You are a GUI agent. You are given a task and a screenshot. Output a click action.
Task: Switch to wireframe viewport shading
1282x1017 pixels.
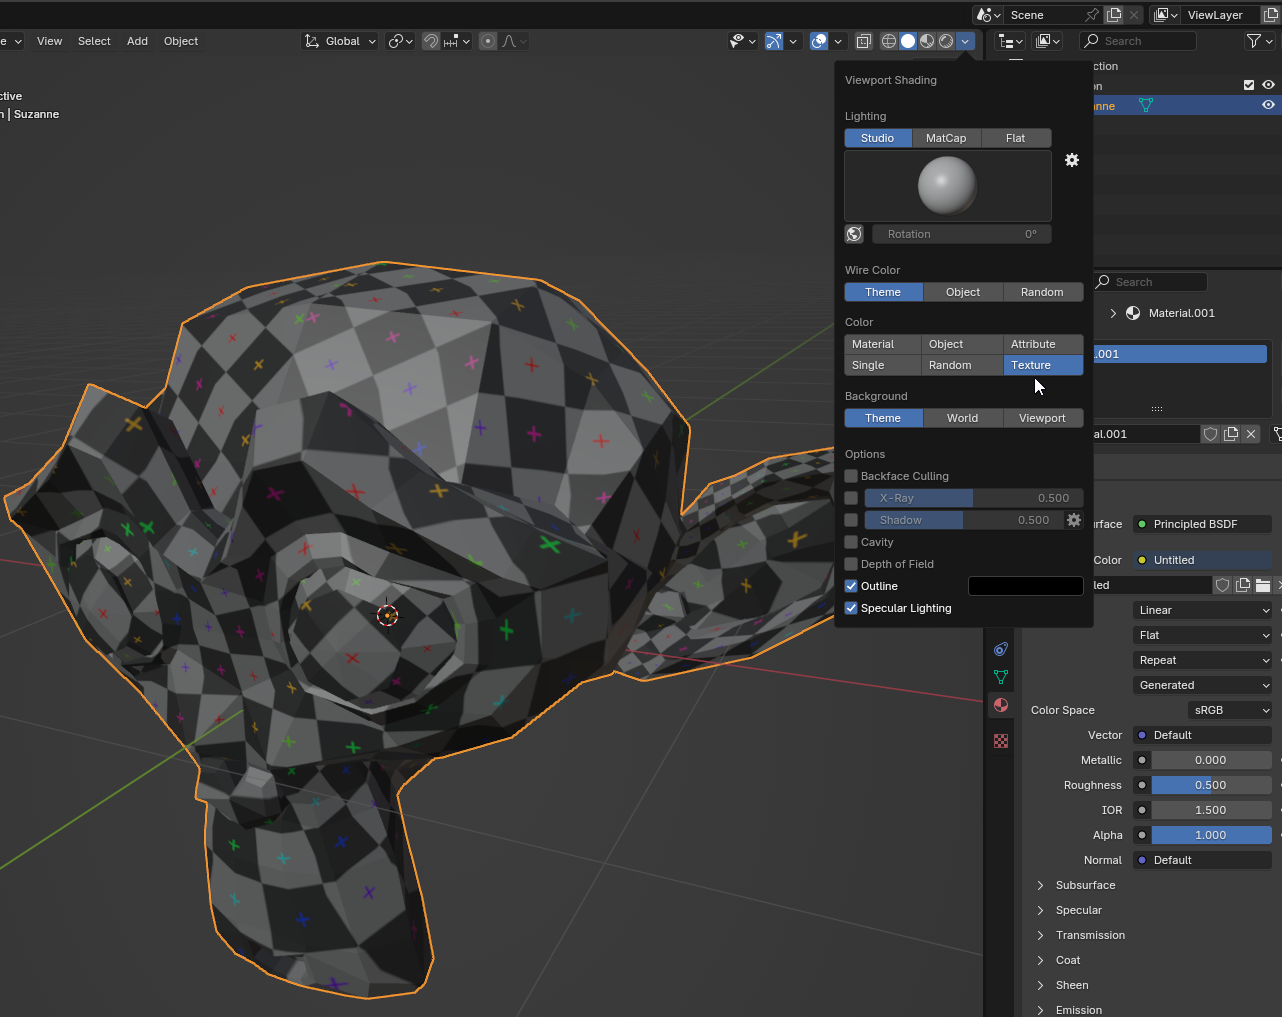point(888,41)
